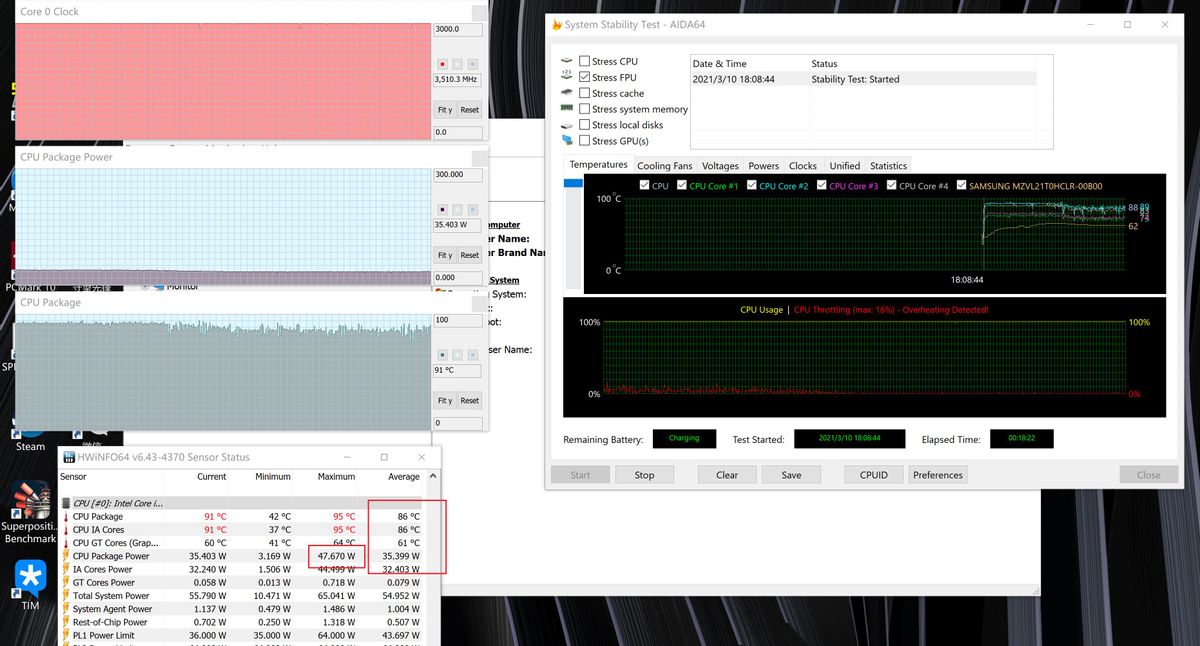Edit the Core 0 Clock maximum value field

[x=457, y=29]
